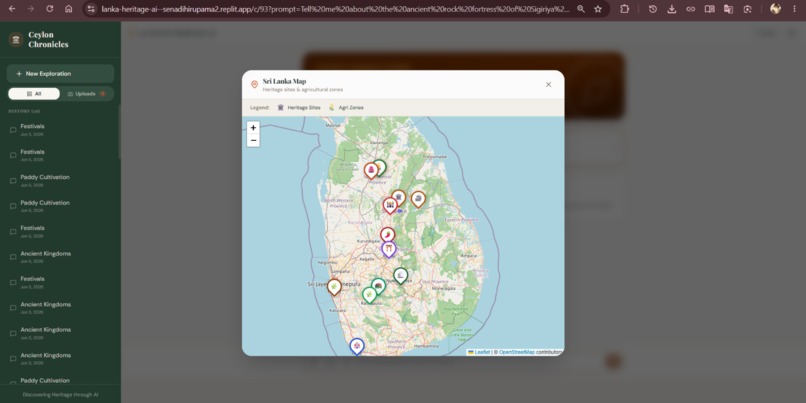This screenshot has width=806, height=403.
Task: Click the green marker behind the red stupa marker
Action: point(381,167)
